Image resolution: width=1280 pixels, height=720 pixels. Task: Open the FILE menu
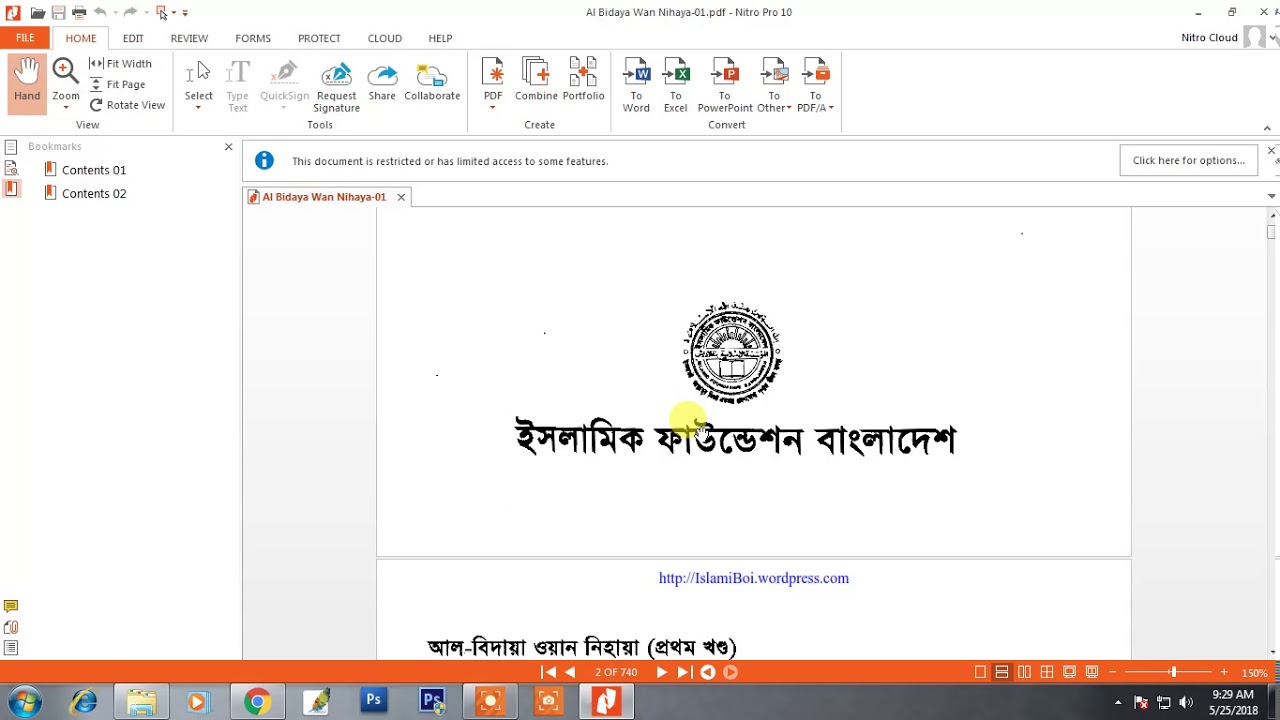pyautogui.click(x=25, y=38)
